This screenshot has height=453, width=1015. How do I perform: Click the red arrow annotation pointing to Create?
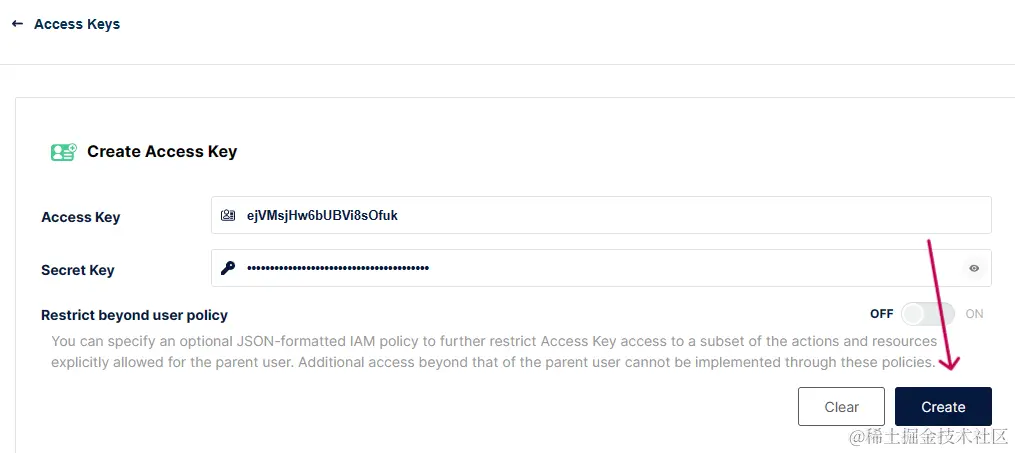(941, 304)
